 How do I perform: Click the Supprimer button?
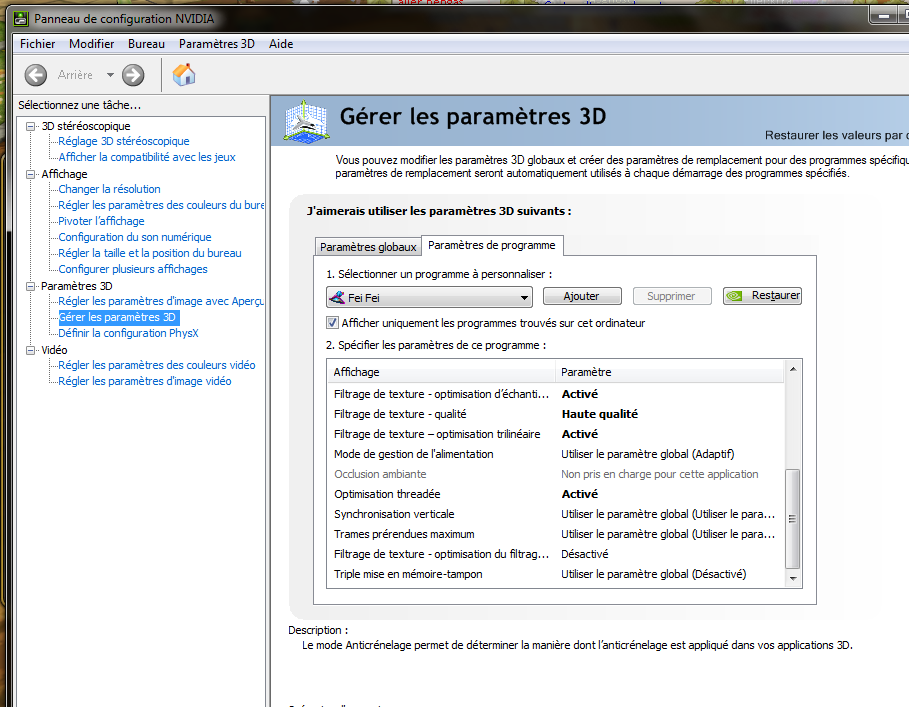tap(671, 296)
